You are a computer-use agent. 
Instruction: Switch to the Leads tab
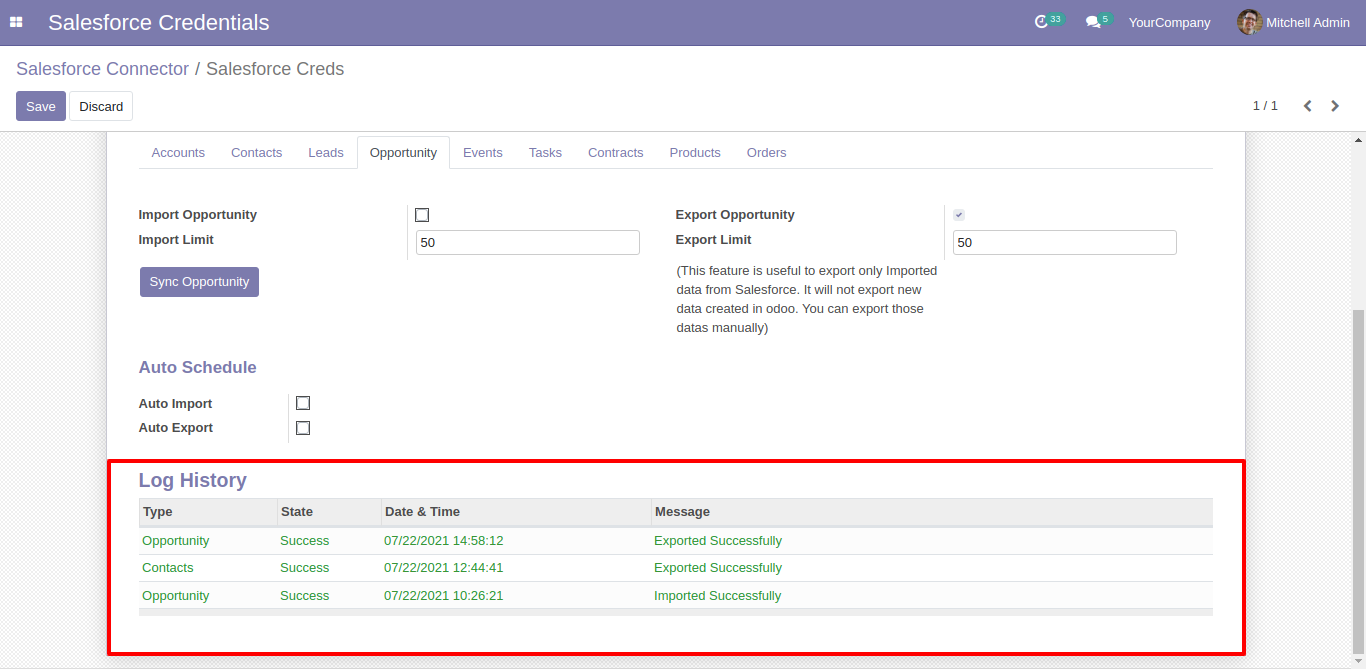tap(326, 153)
